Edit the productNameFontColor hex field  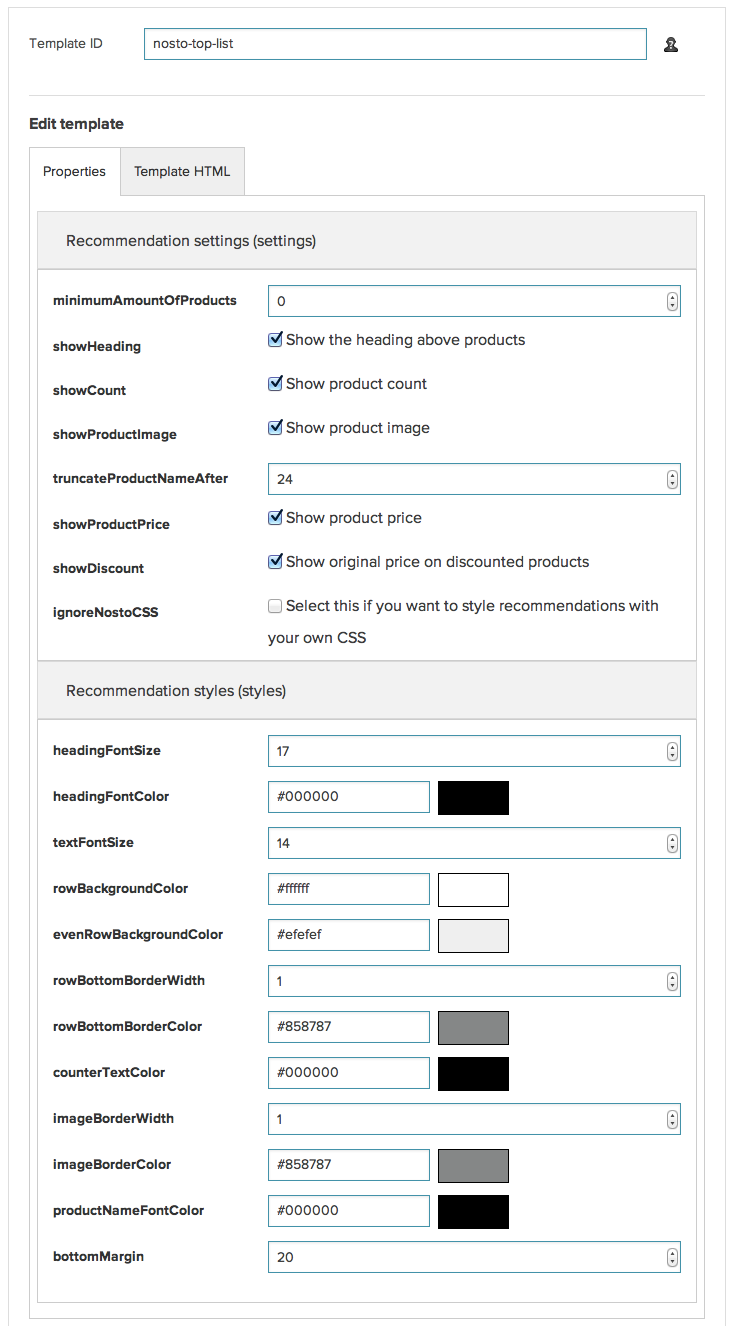(349, 1211)
